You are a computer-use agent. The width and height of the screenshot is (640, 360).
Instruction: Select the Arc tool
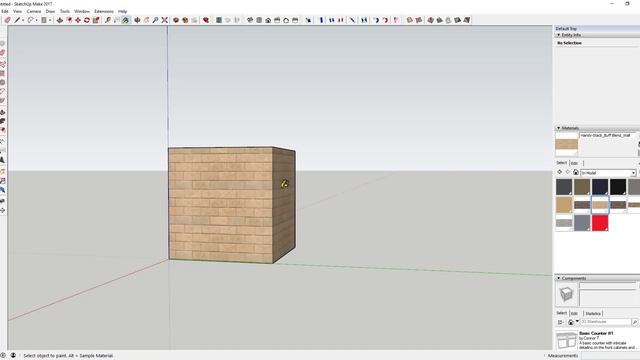click(30, 20)
